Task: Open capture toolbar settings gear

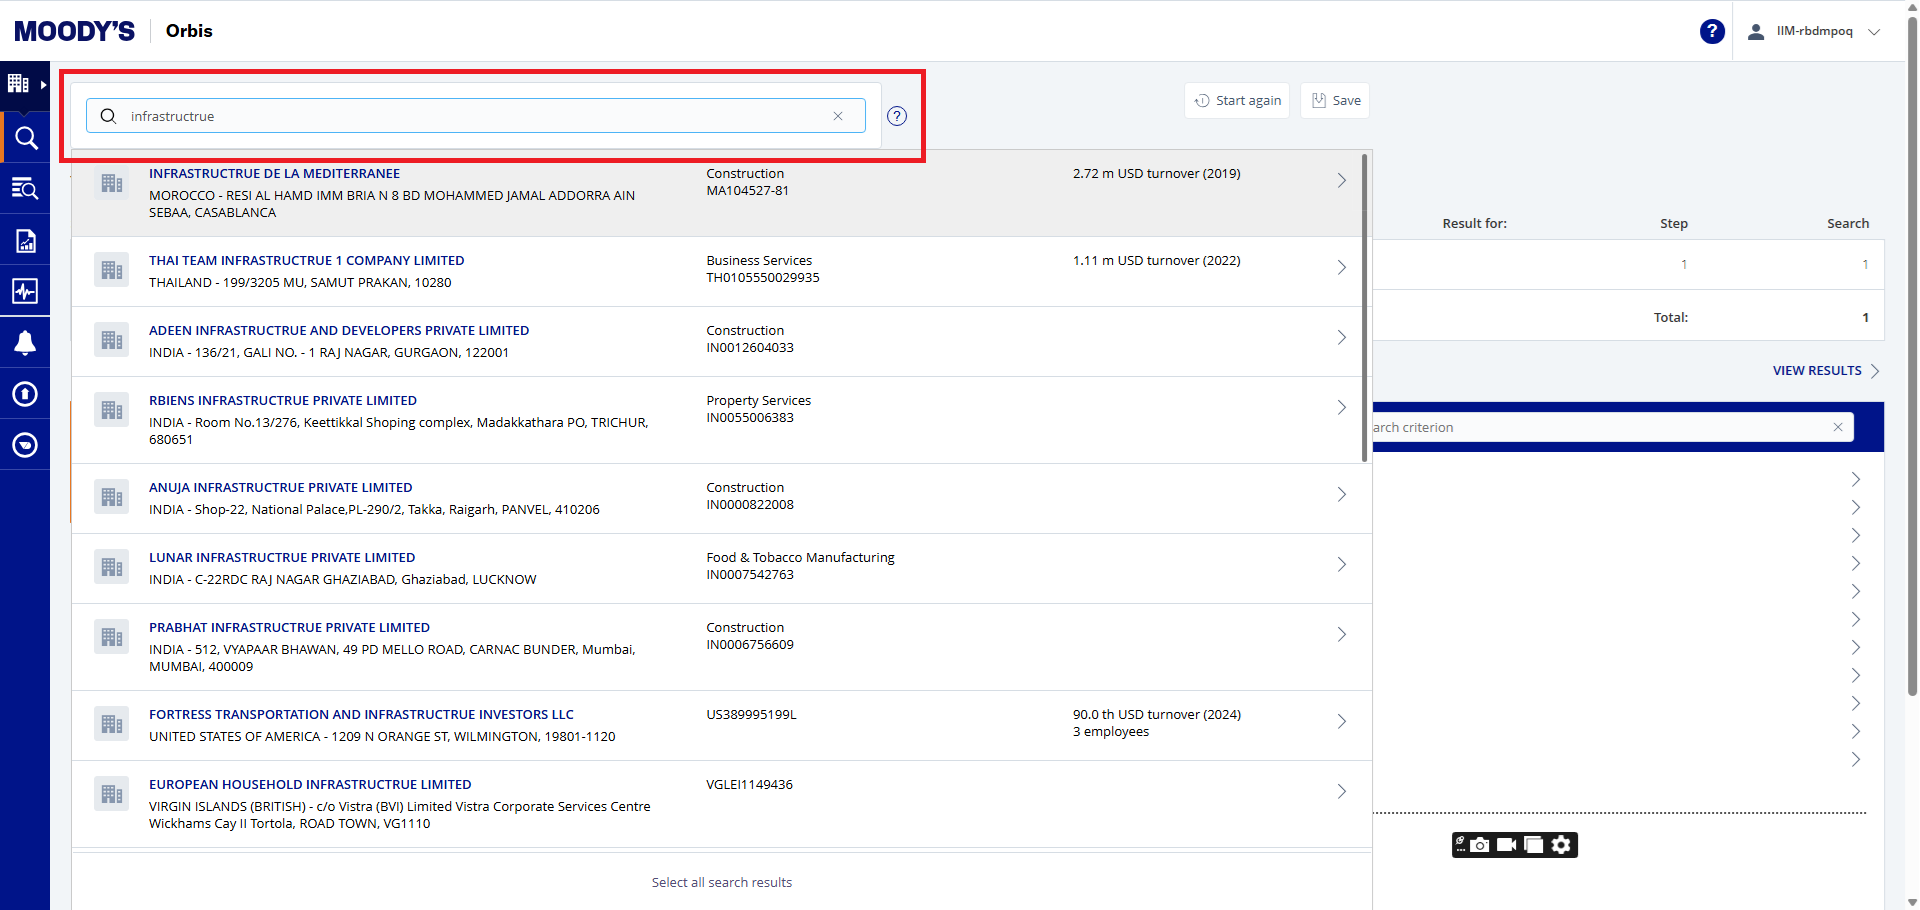Action: [1561, 845]
